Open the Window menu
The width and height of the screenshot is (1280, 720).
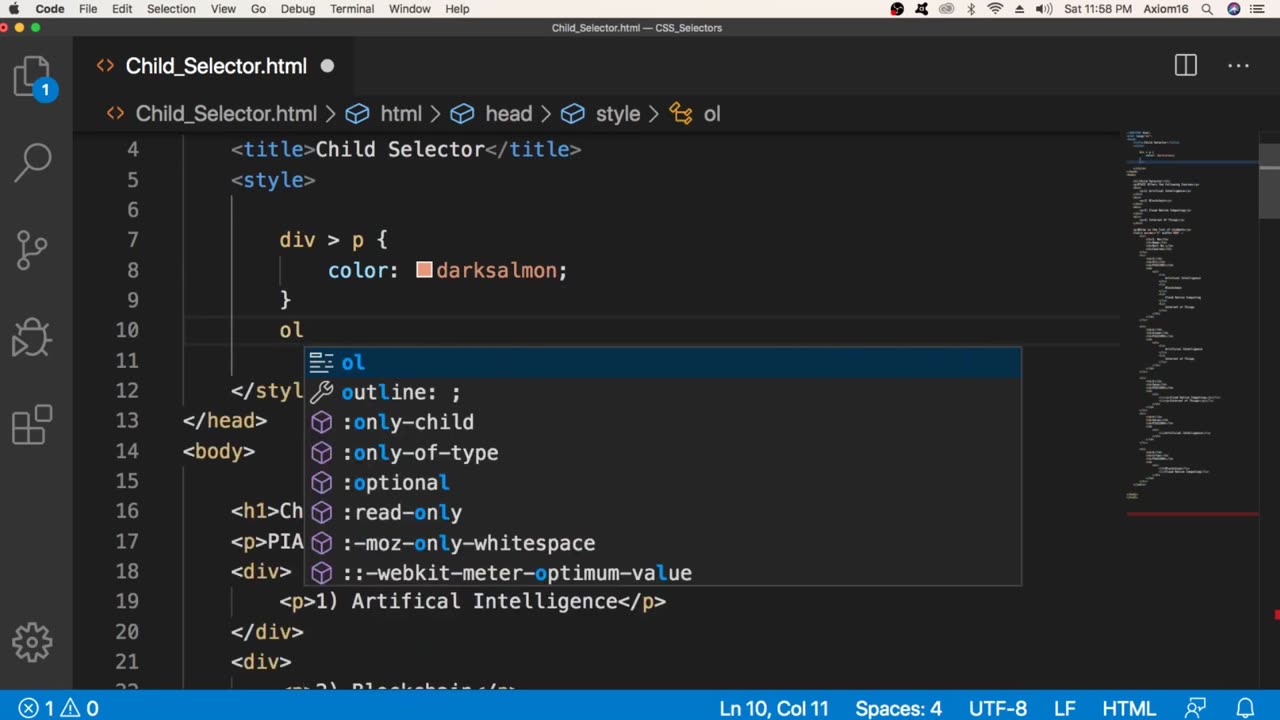[x=409, y=9]
